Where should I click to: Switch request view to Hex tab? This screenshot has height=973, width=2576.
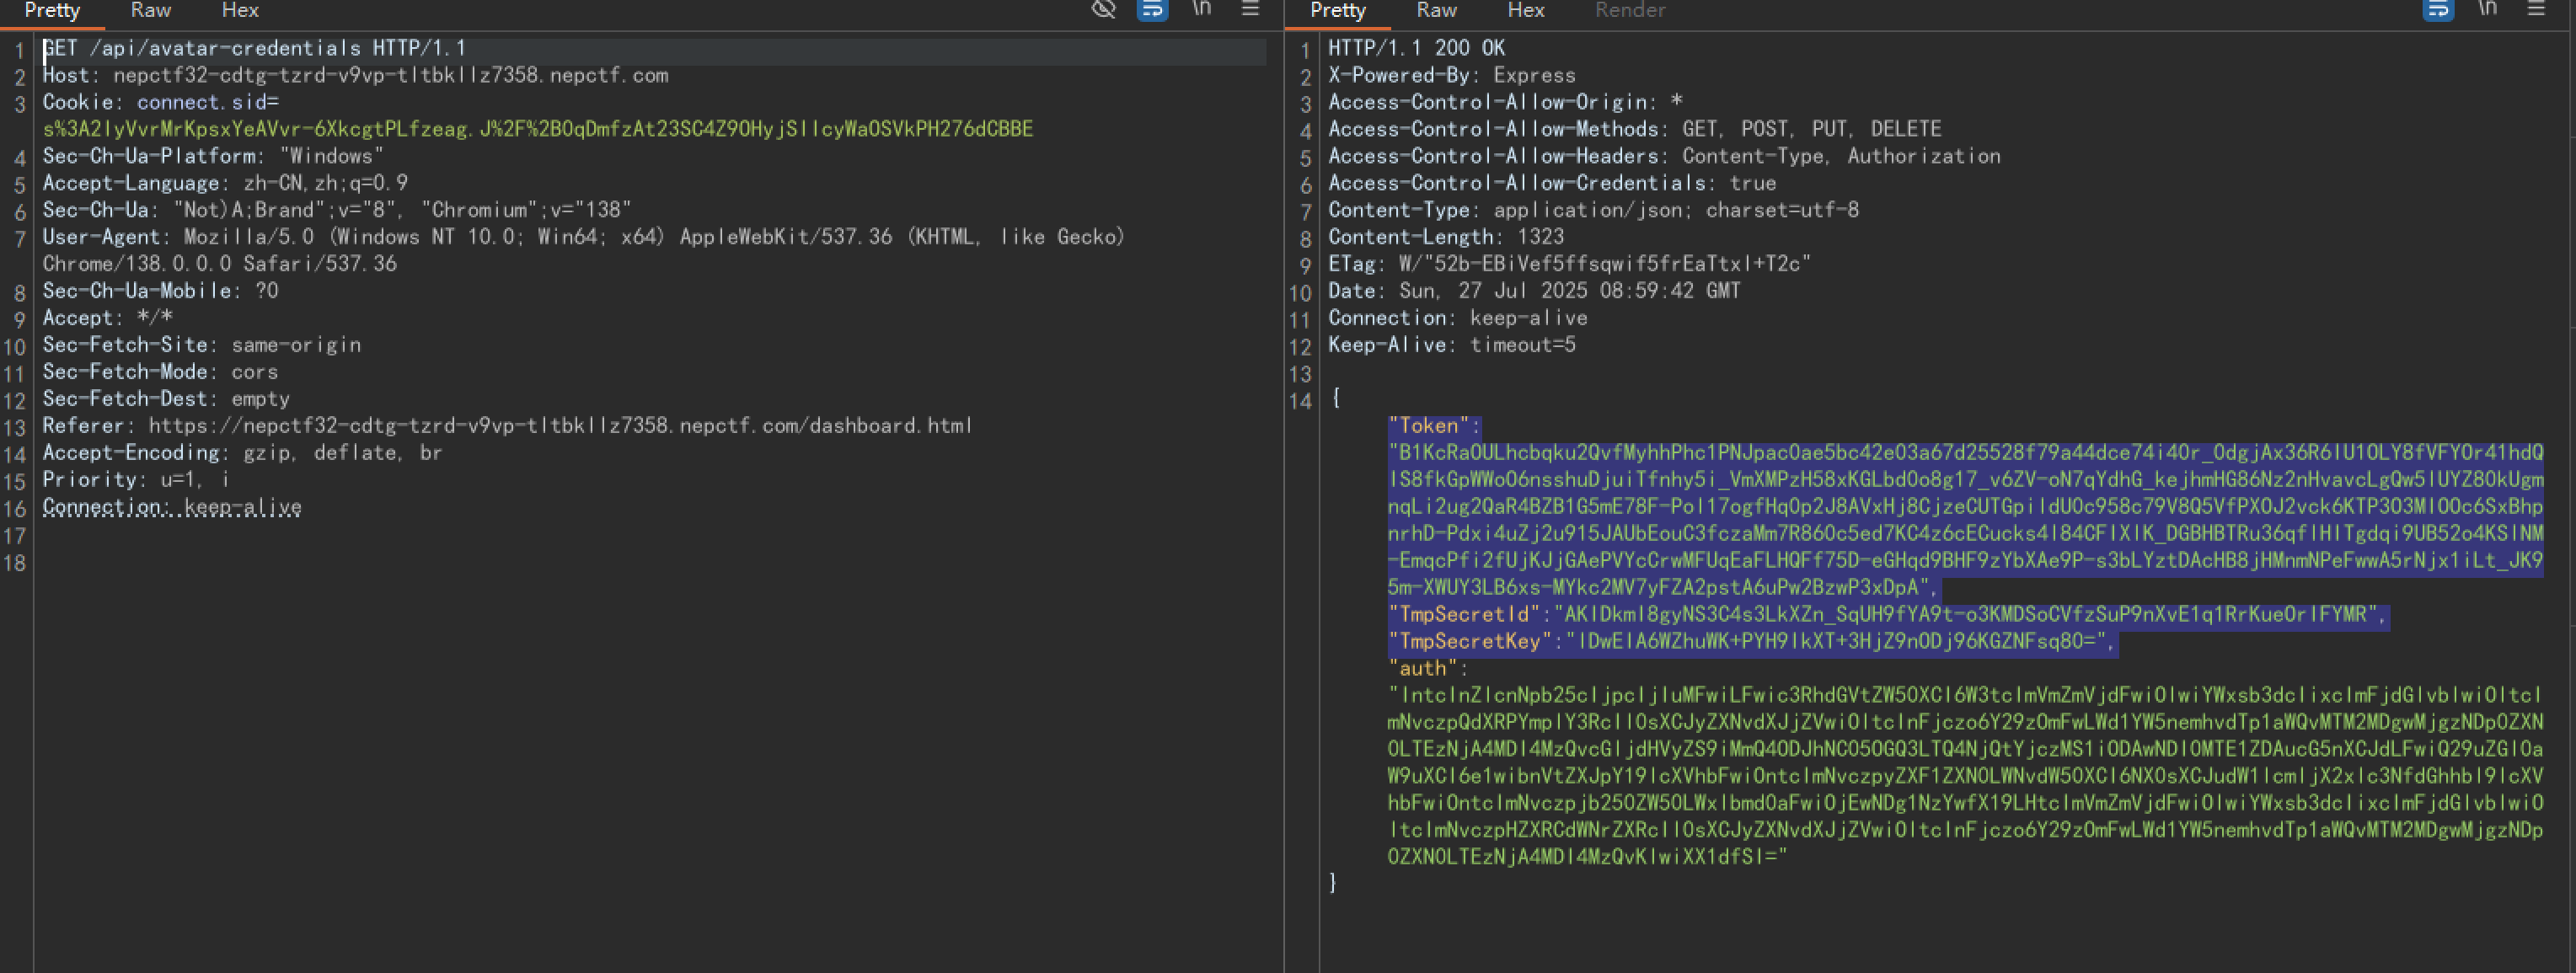coord(240,10)
